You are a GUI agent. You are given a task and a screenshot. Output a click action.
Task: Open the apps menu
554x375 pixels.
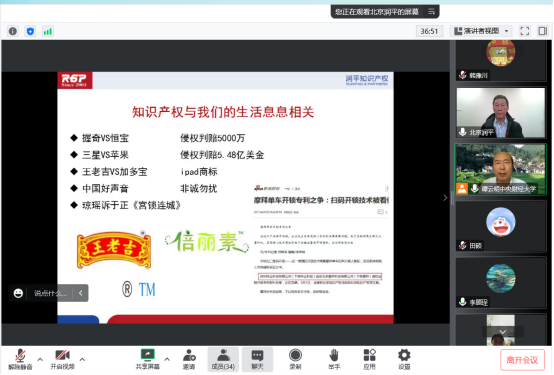(370, 359)
